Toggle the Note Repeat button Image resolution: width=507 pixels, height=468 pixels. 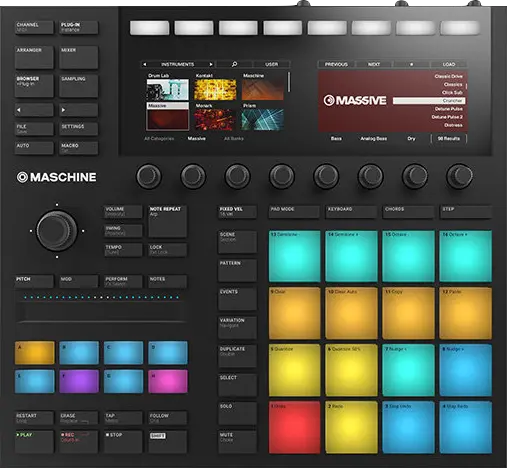pyautogui.click(x=168, y=221)
